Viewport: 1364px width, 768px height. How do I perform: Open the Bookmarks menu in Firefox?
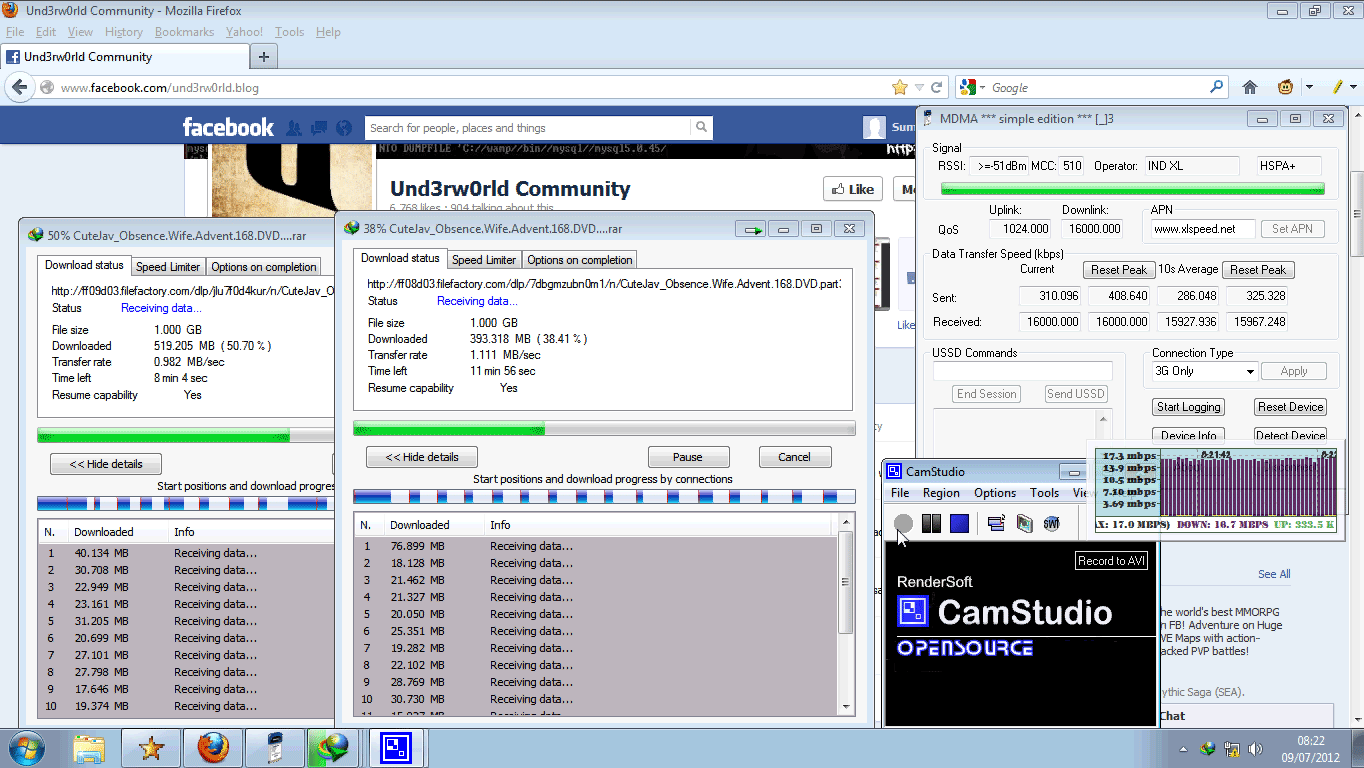coord(184,32)
